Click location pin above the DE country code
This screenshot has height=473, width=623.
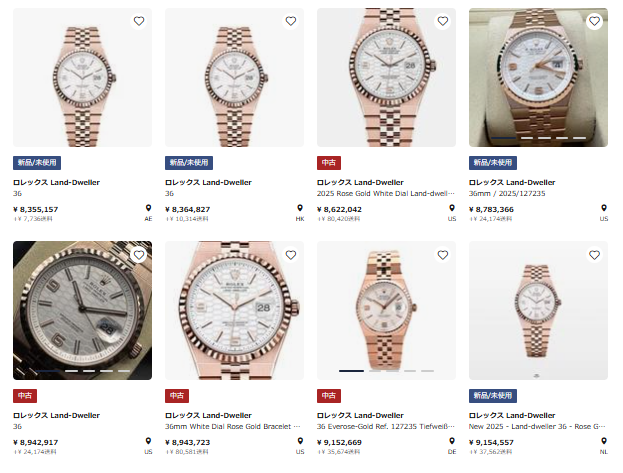click(x=452, y=441)
